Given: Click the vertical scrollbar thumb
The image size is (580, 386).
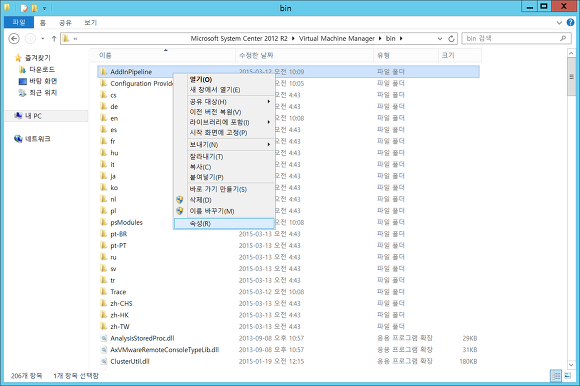Looking at the screenshot, I should tap(571, 77).
